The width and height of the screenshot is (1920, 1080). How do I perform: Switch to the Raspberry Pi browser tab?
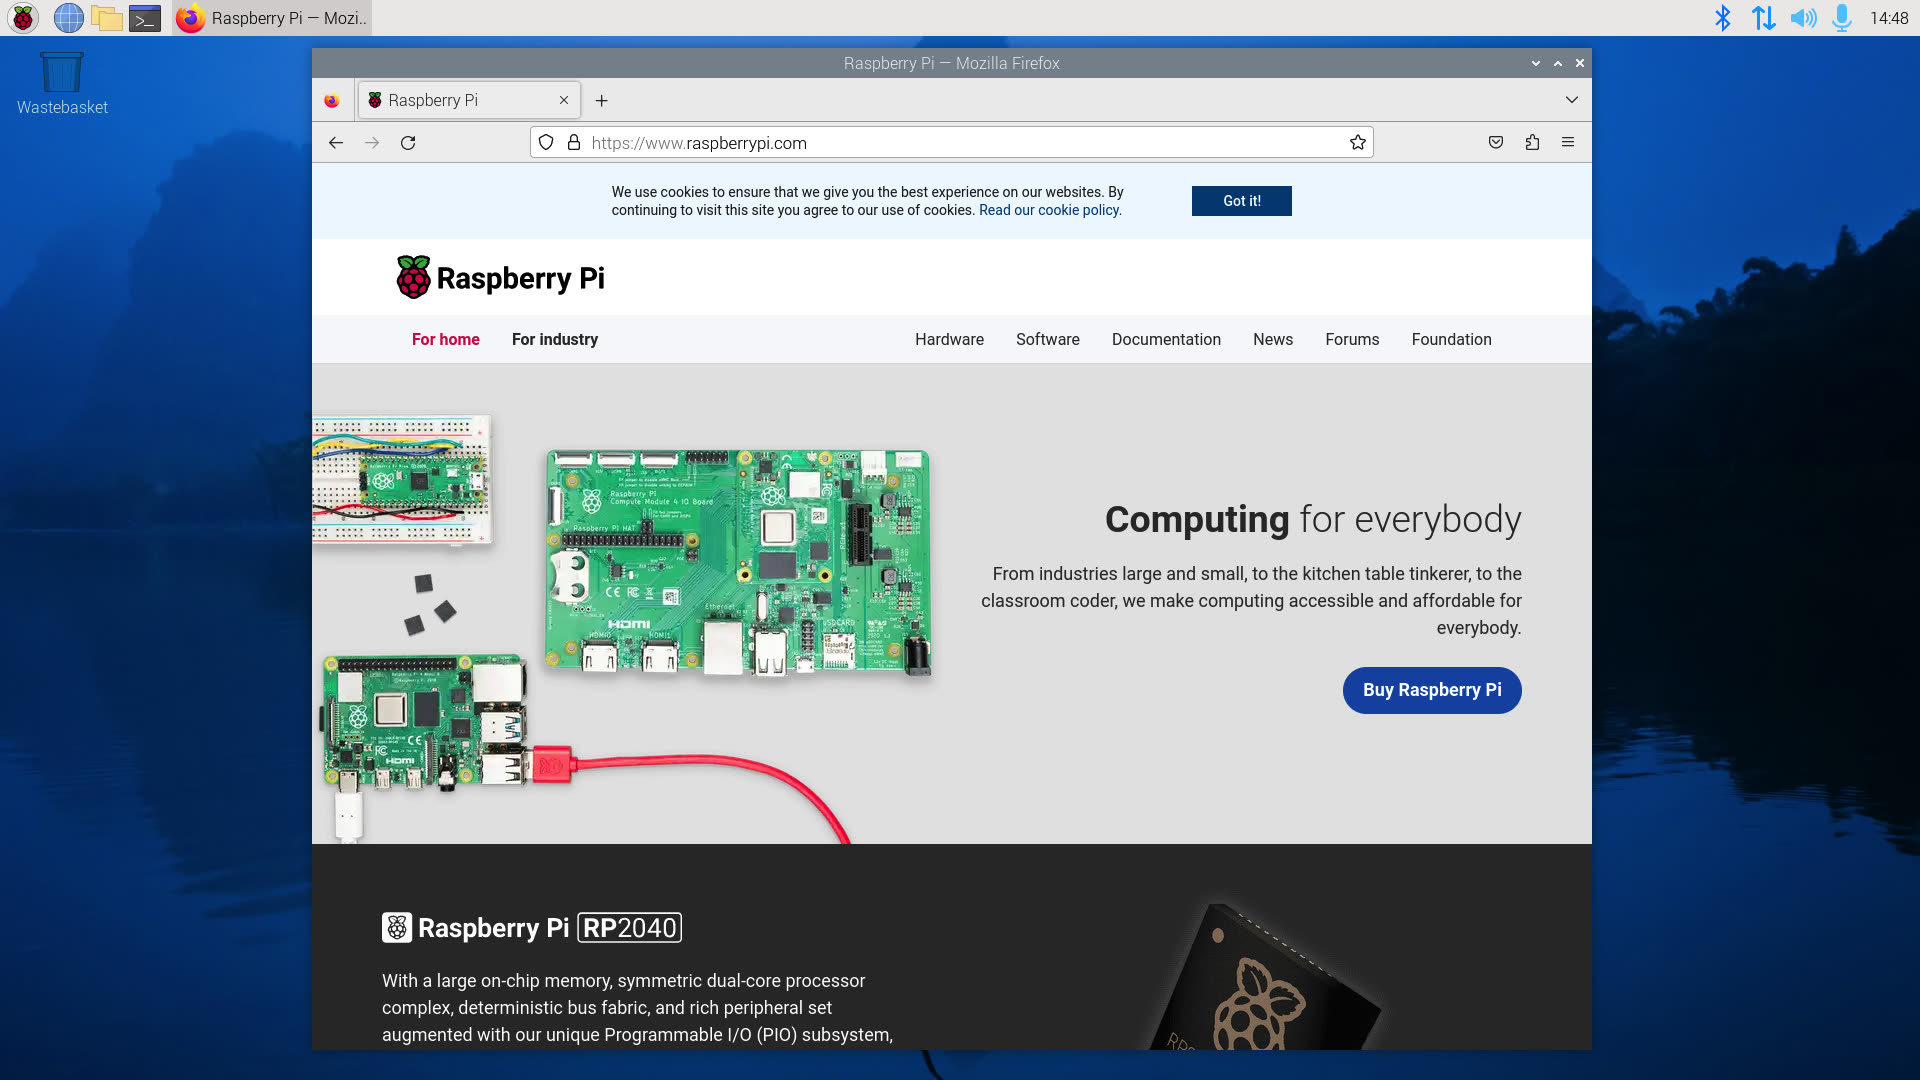pyautogui.click(x=455, y=100)
